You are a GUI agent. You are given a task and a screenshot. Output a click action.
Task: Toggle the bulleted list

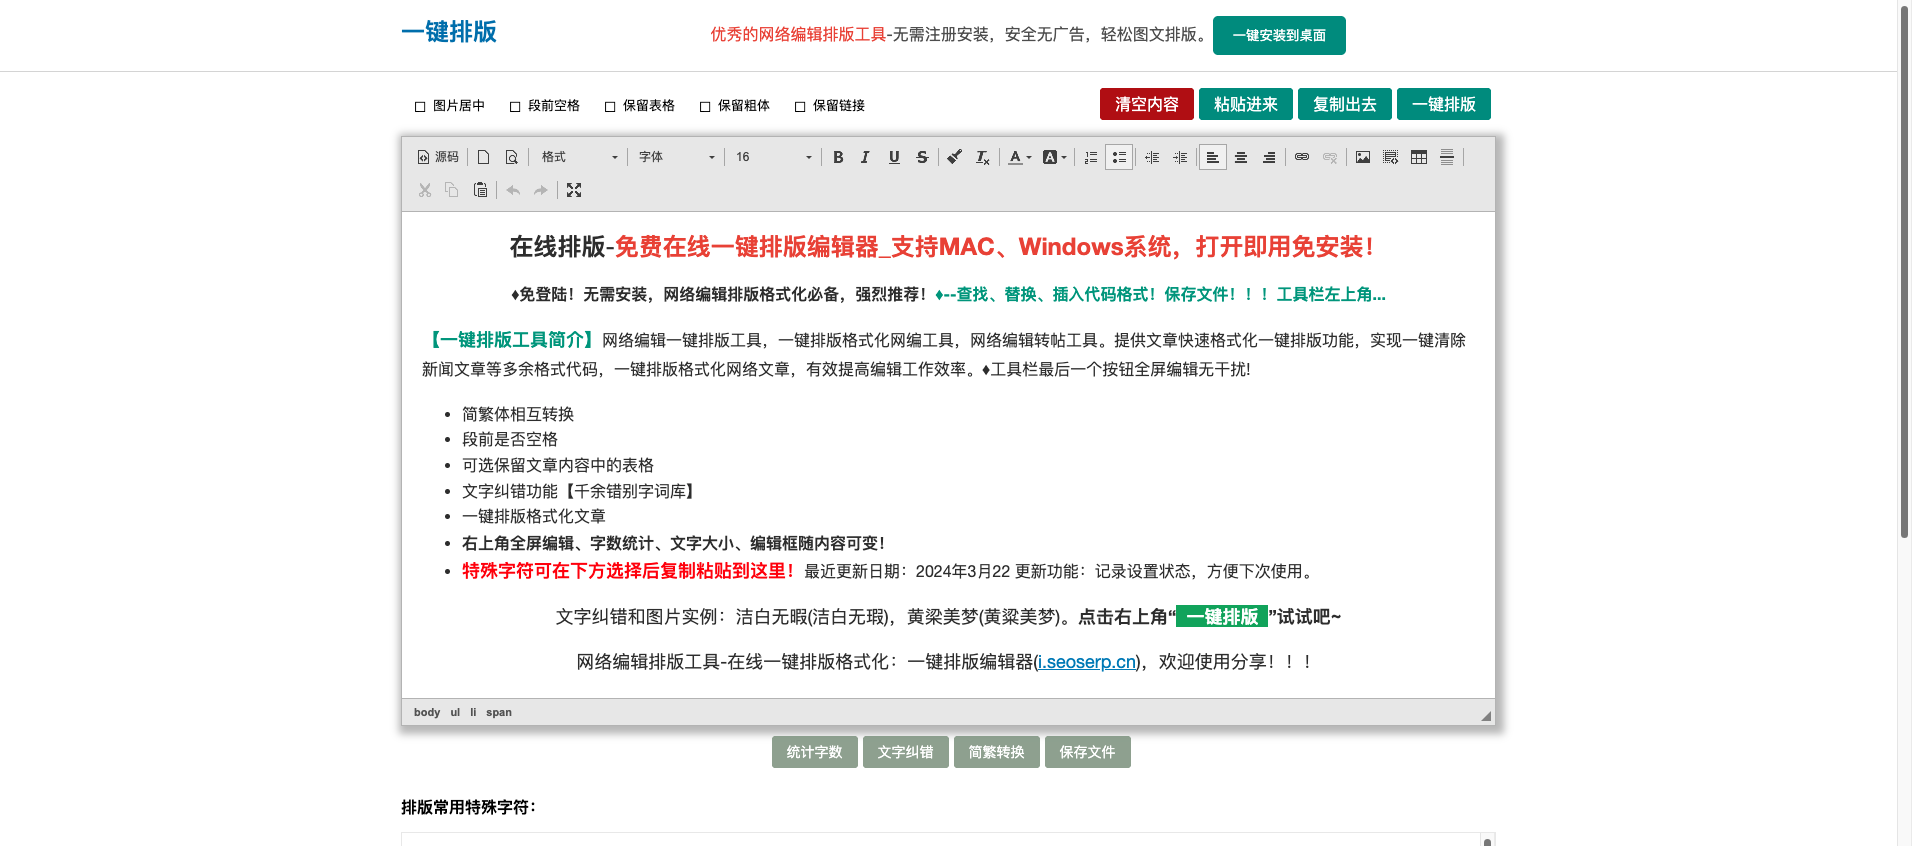(x=1119, y=157)
